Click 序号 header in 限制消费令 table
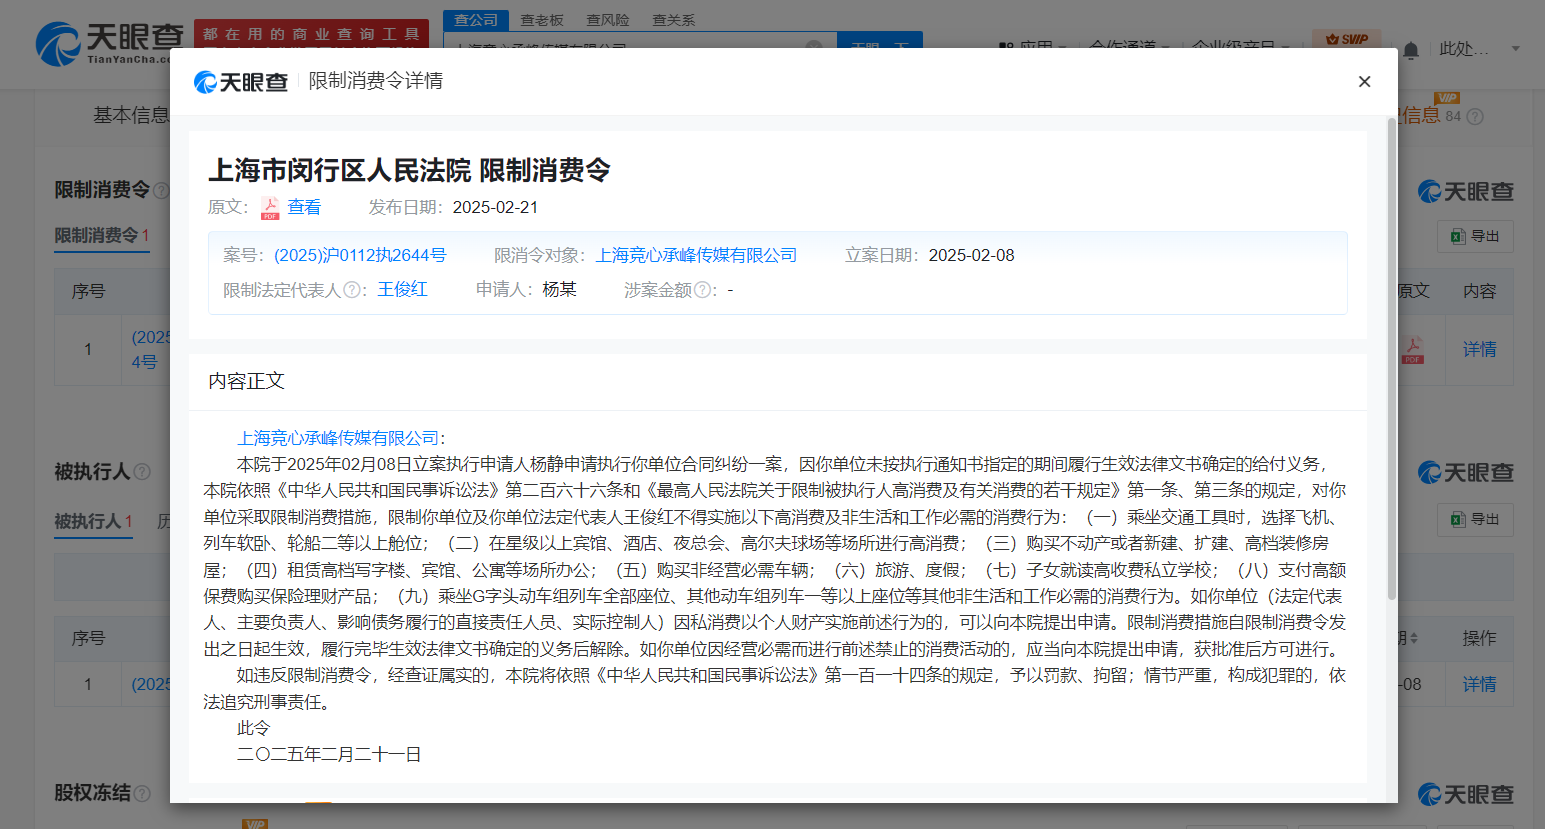 tap(88, 291)
